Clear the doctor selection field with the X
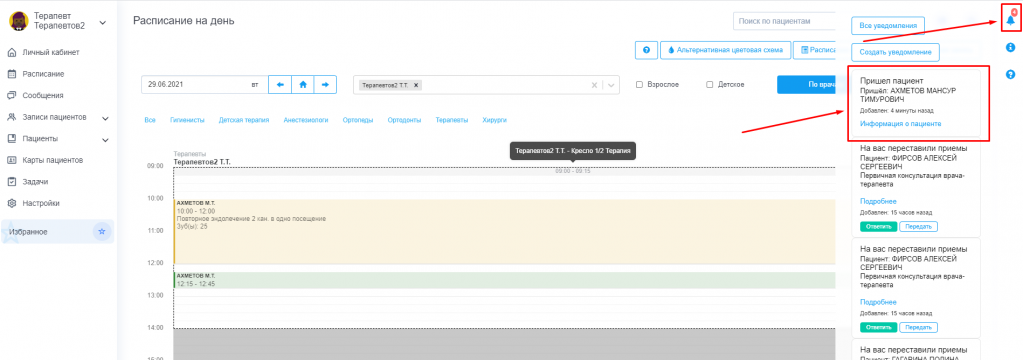Screen dimensions: 1023x360 pyautogui.click(x=594, y=85)
